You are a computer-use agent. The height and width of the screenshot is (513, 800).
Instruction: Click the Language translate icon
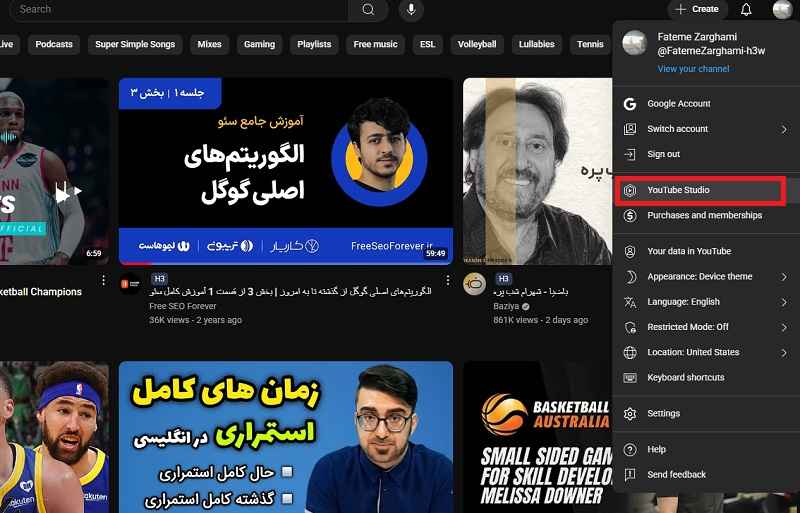[x=630, y=302]
